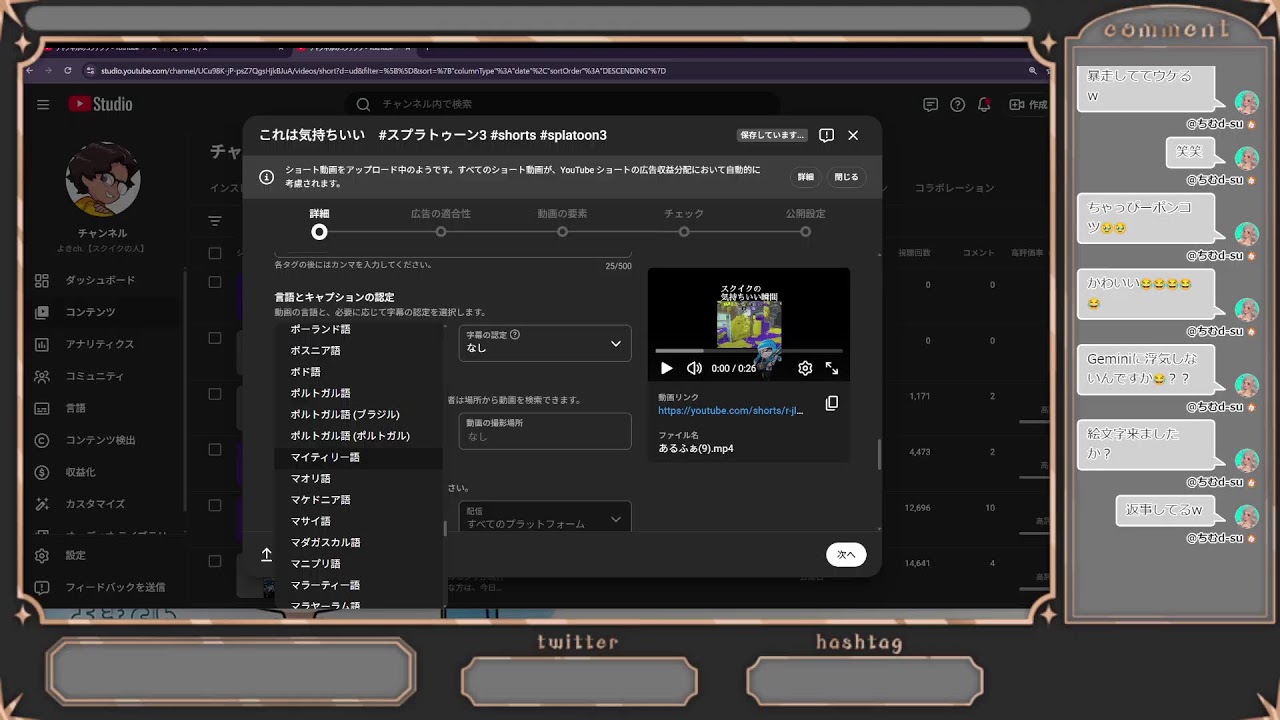Click the channel avatar picture

(103, 180)
